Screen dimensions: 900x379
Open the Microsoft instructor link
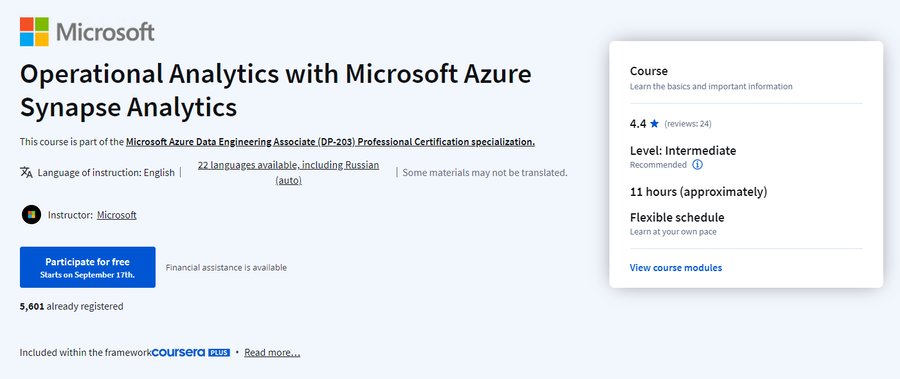[x=117, y=215]
